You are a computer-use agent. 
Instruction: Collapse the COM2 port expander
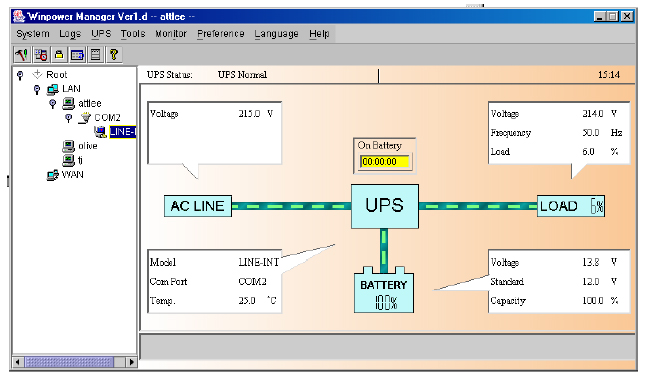click(x=69, y=118)
